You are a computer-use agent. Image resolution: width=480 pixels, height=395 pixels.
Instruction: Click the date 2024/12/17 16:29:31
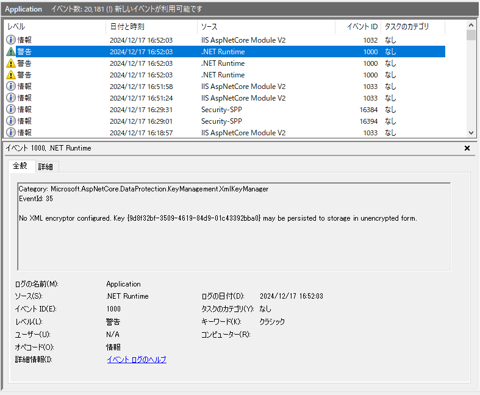(141, 110)
